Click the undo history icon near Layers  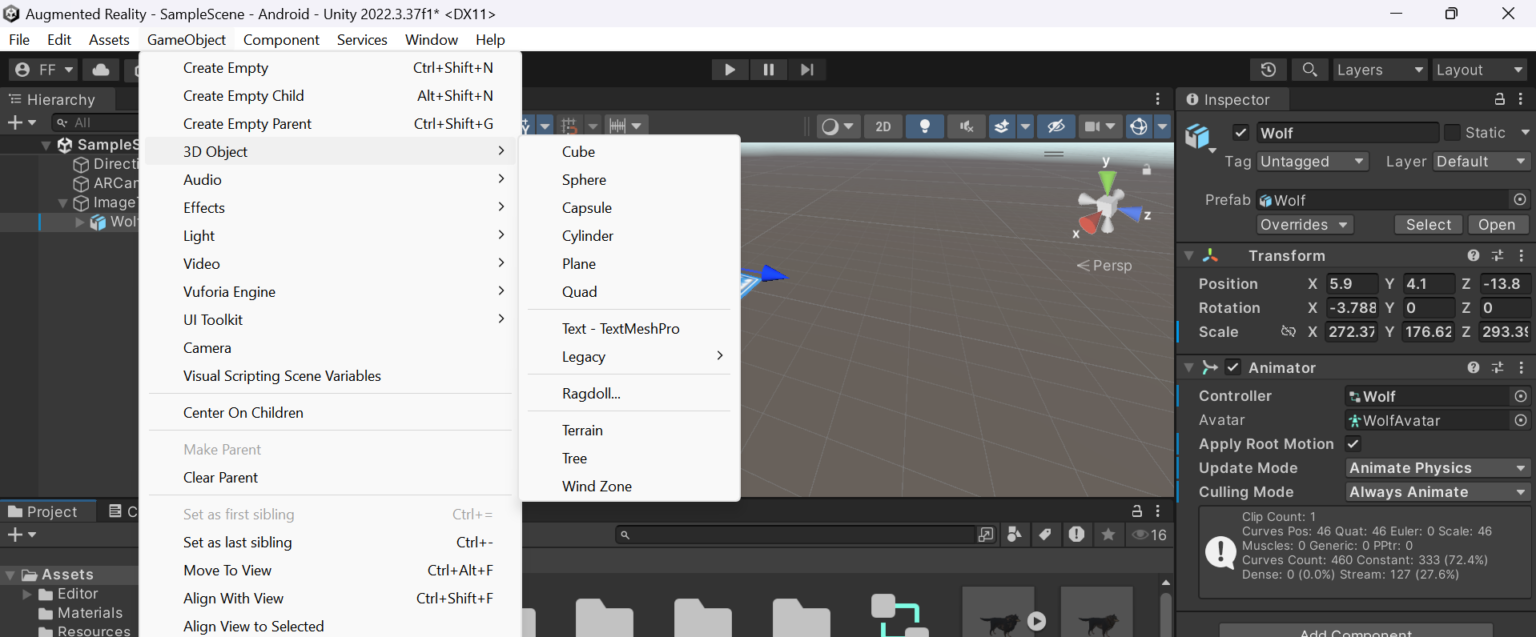coord(1268,69)
